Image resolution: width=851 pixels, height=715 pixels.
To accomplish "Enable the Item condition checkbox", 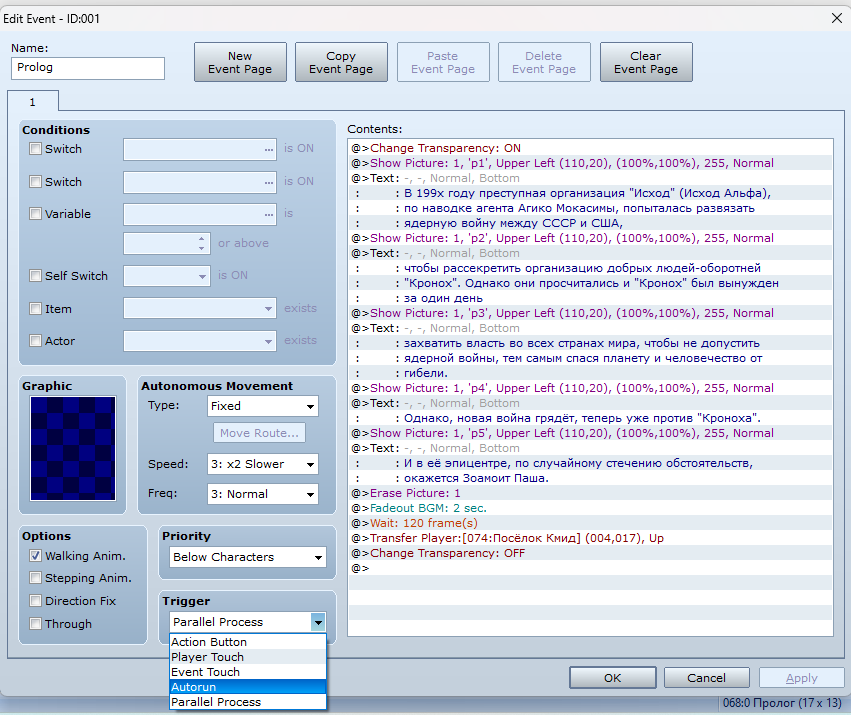I will (35, 309).
